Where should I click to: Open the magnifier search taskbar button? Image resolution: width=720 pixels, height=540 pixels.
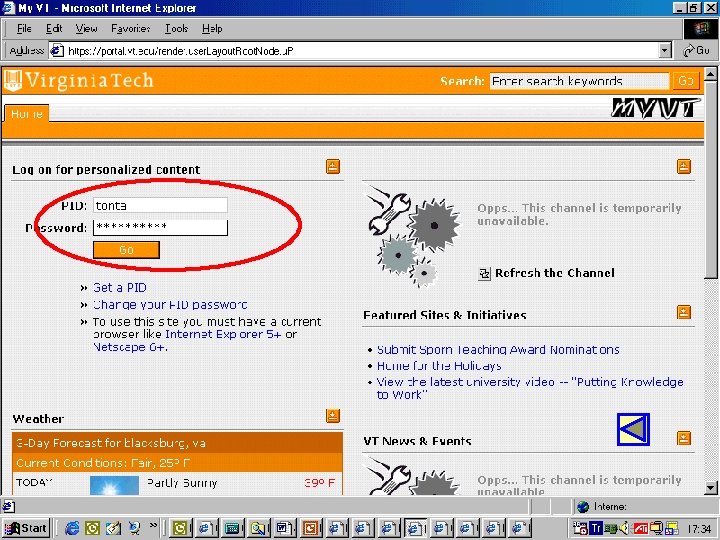(259, 528)
